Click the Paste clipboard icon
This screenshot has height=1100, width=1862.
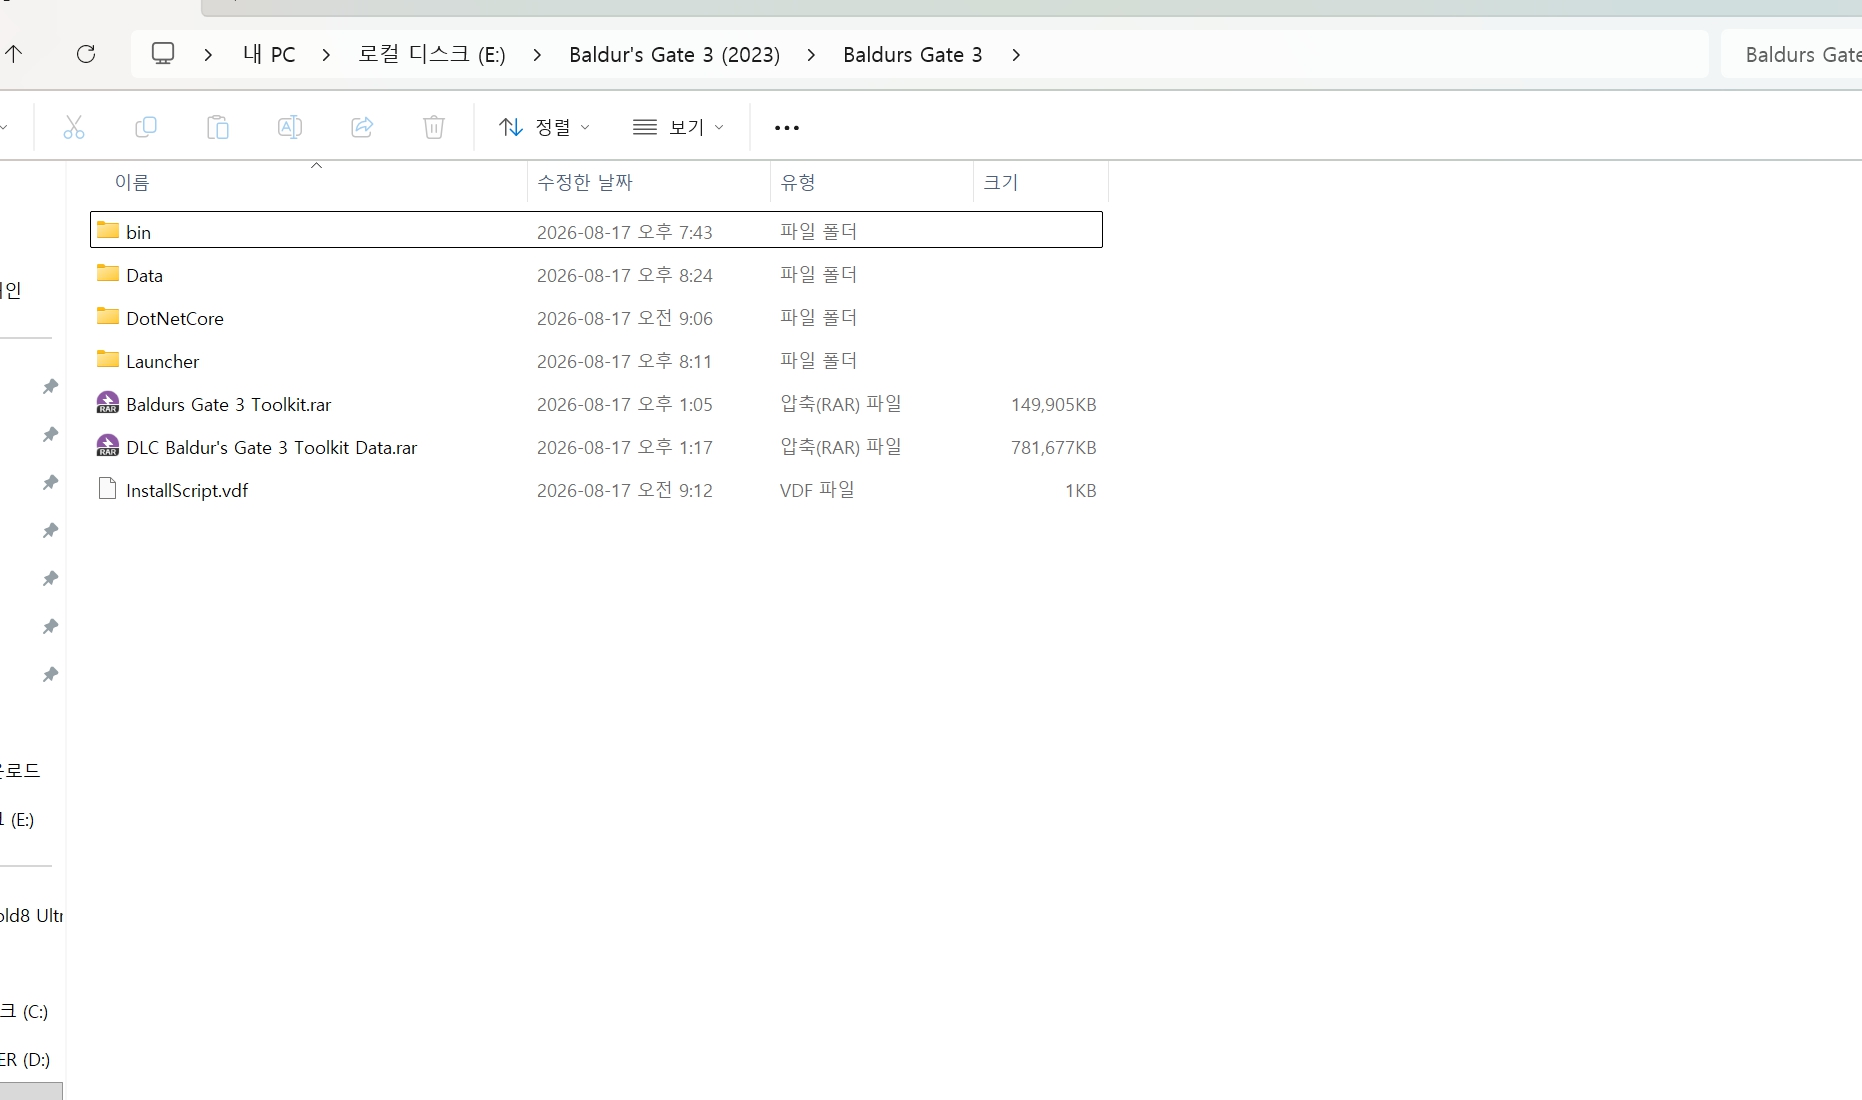(218, 127)
